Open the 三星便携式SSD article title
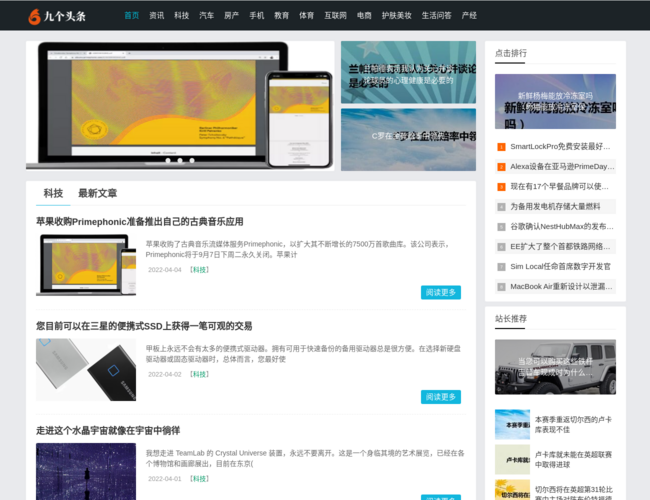650x500 pixels. (x=144, y=326)
